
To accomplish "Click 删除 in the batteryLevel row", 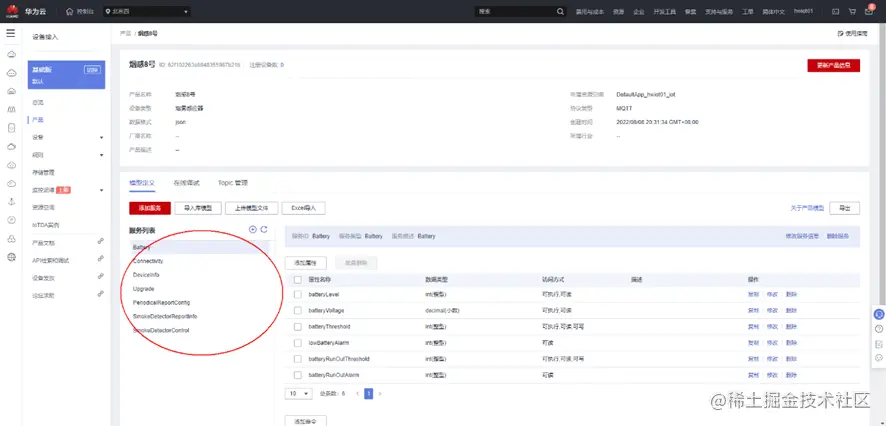I will click(x=791, y=294).
